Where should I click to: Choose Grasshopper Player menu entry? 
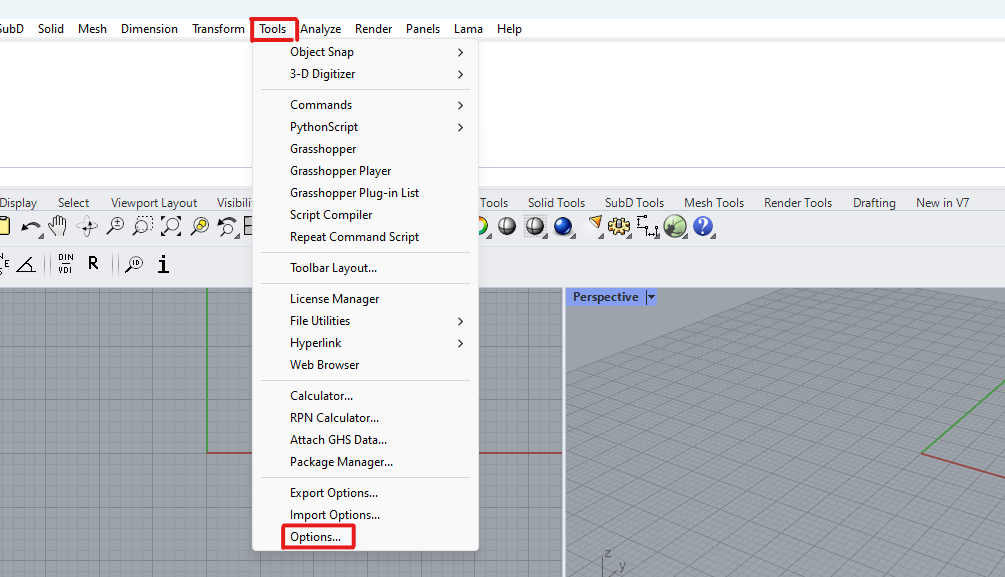340,171
